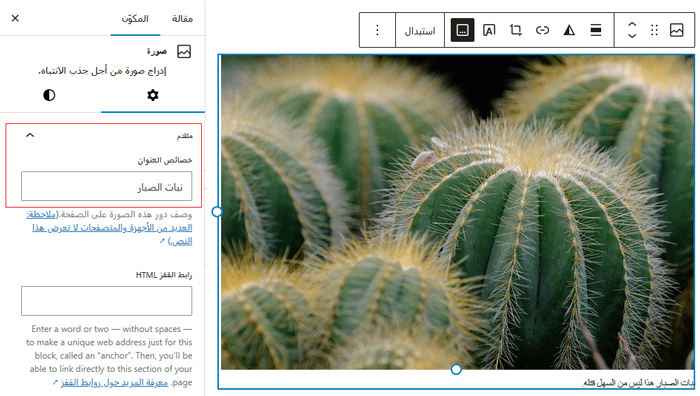Click the صورة block title text
The image size is (700, 396).
coord(157,51)
